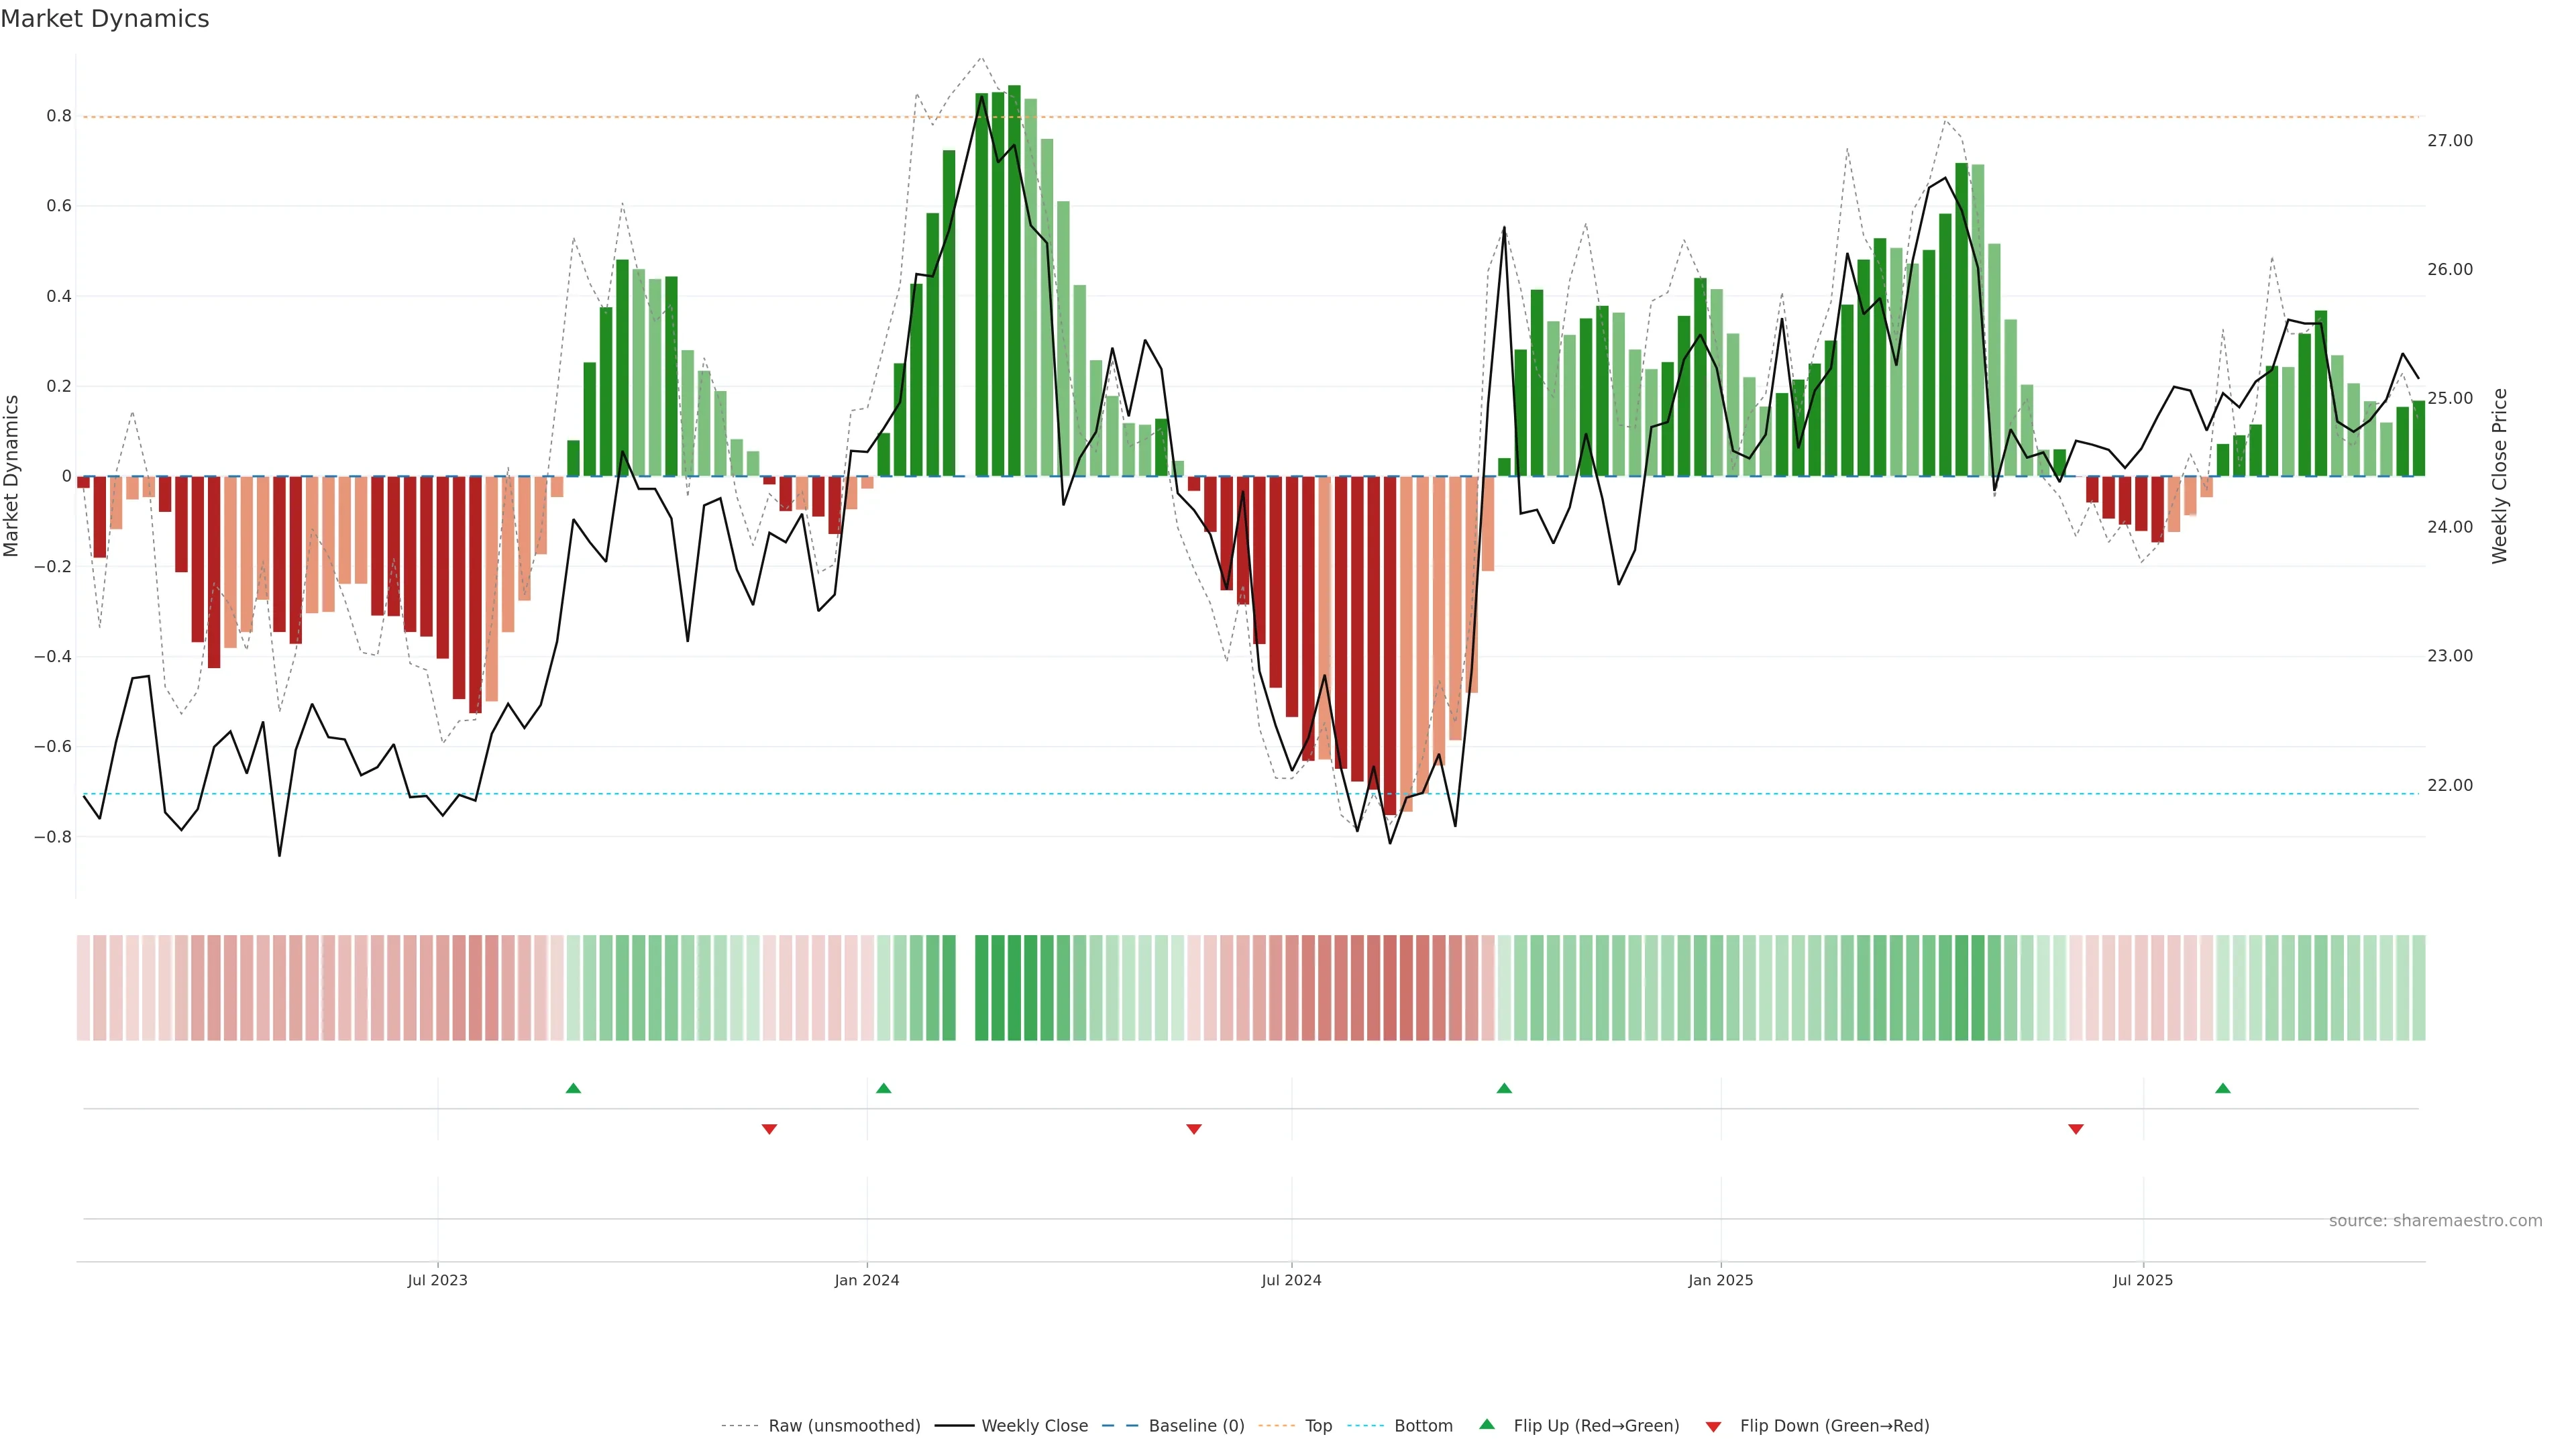Click the last green flip-up triangle after Jul 2025
Screen dimensions: 2576x1449
point(2223,1088)
